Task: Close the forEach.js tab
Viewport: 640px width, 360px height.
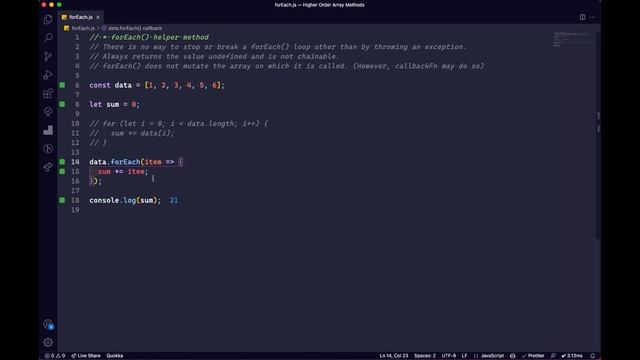Action: click(98, 17)
